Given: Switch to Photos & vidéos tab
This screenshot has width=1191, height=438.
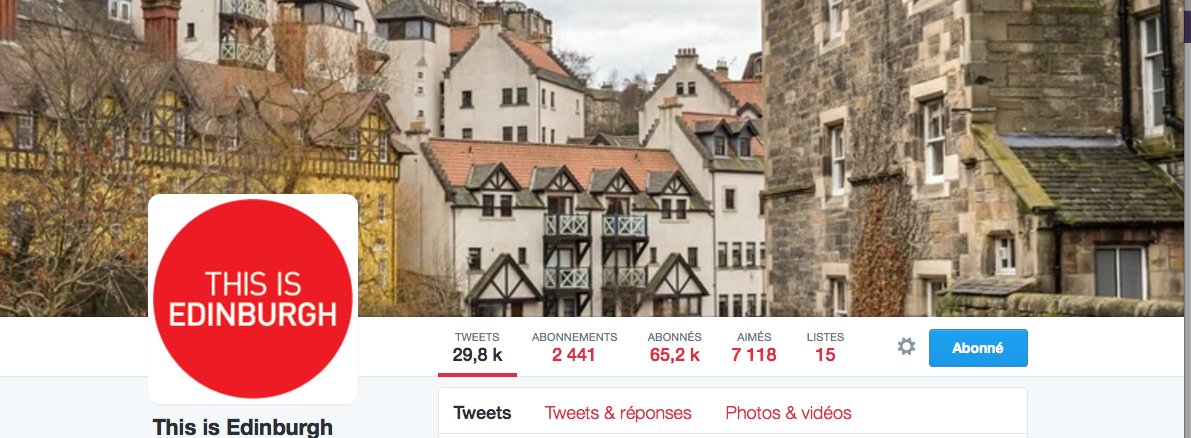Looking at the screenshot, I should pos(788,413).
